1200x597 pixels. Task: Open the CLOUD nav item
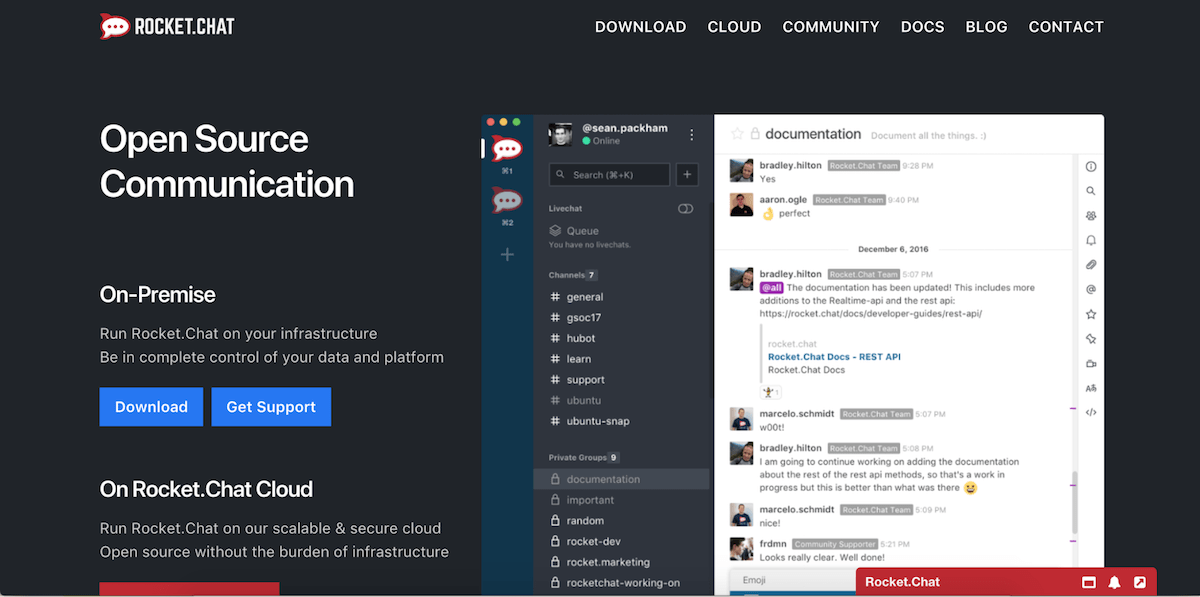coord(734,27)
